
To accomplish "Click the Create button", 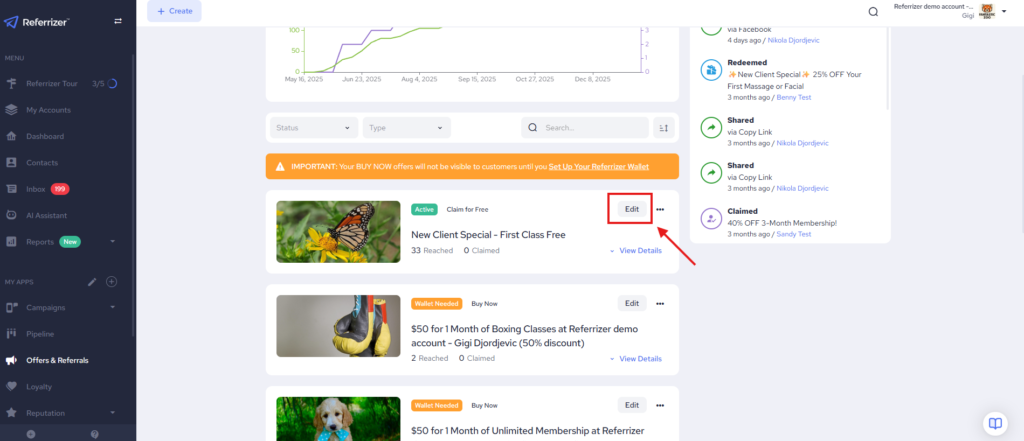I will point(174,11).
